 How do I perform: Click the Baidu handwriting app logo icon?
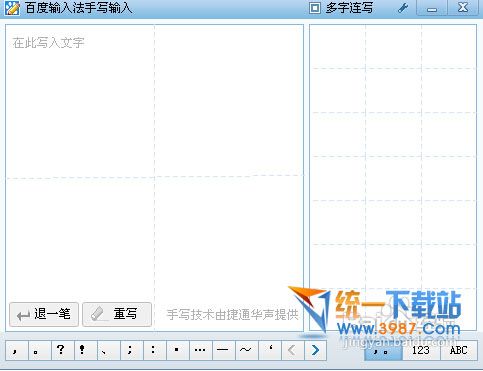pyautogui.click(x=12, y=8)
